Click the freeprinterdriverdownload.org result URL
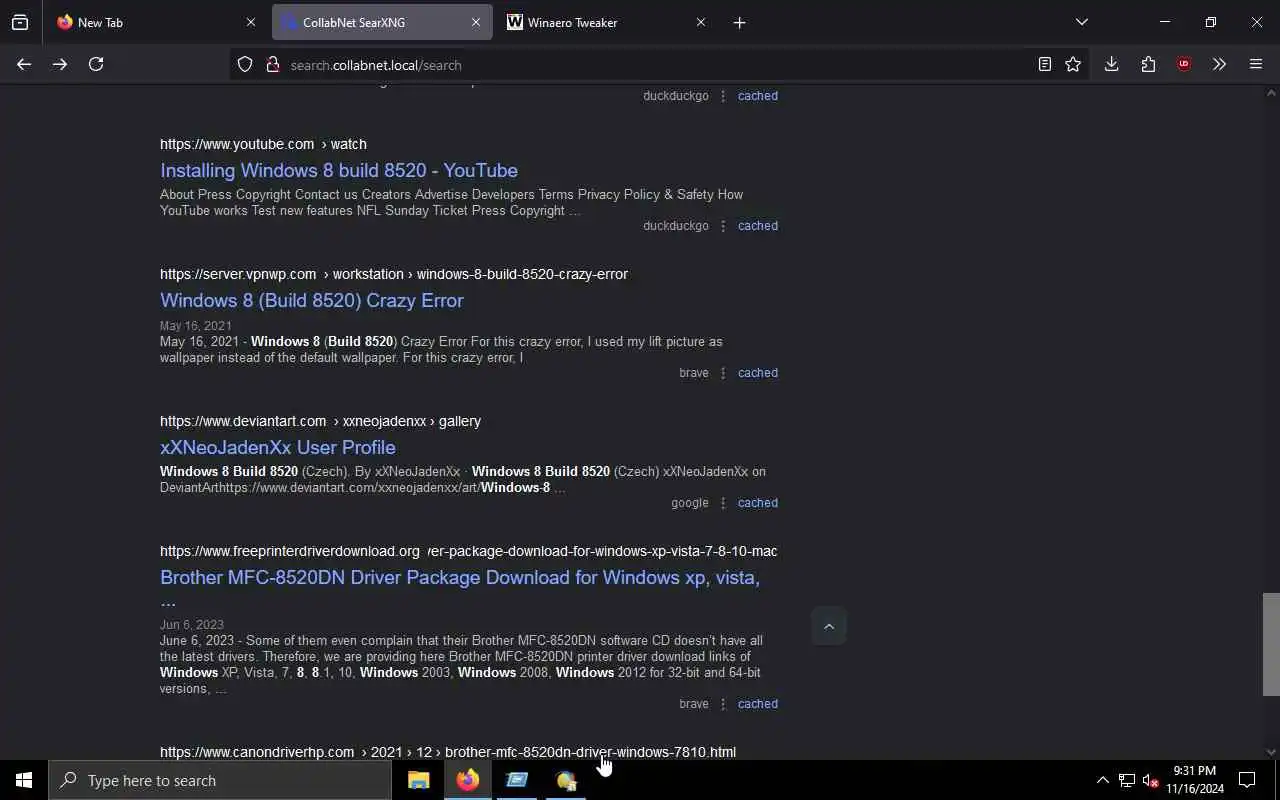The width and height of the screenshot is (1280, 800). [x=468, y=551]
